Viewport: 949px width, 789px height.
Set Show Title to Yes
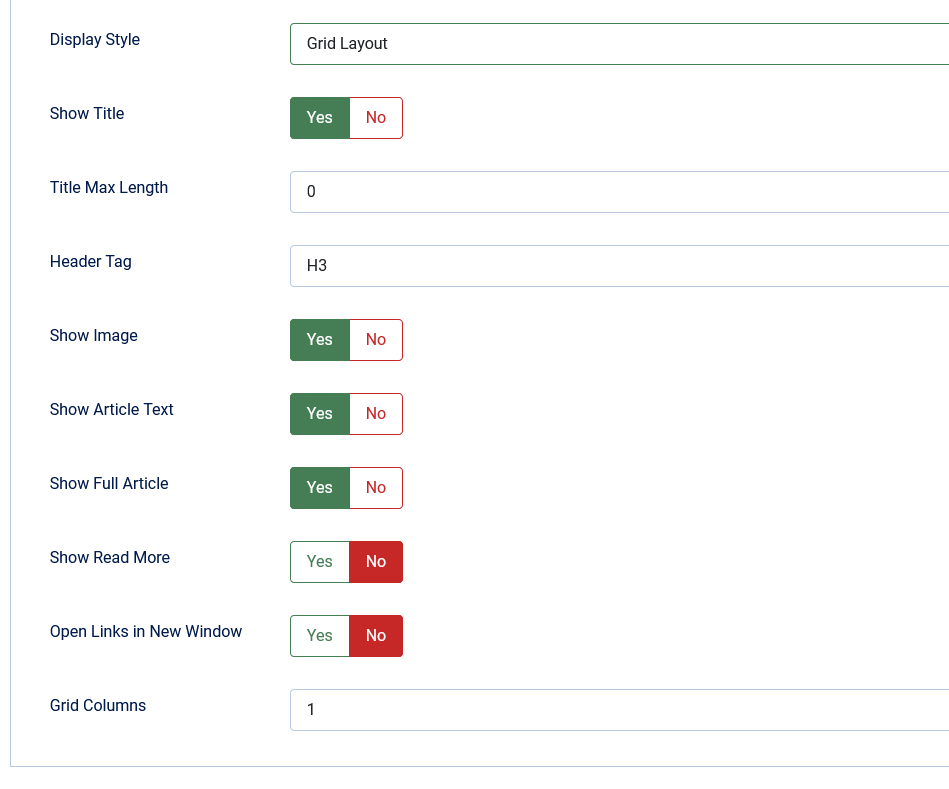[x=320, y=118]
